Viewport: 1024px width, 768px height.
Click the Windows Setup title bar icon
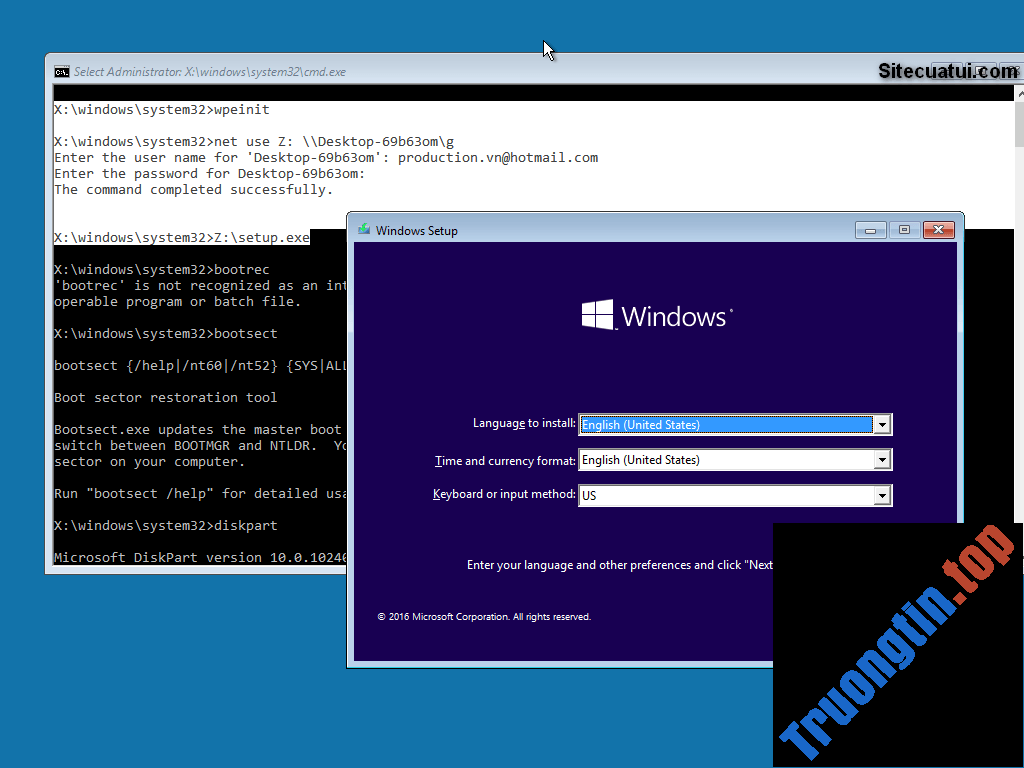(363, 230)
